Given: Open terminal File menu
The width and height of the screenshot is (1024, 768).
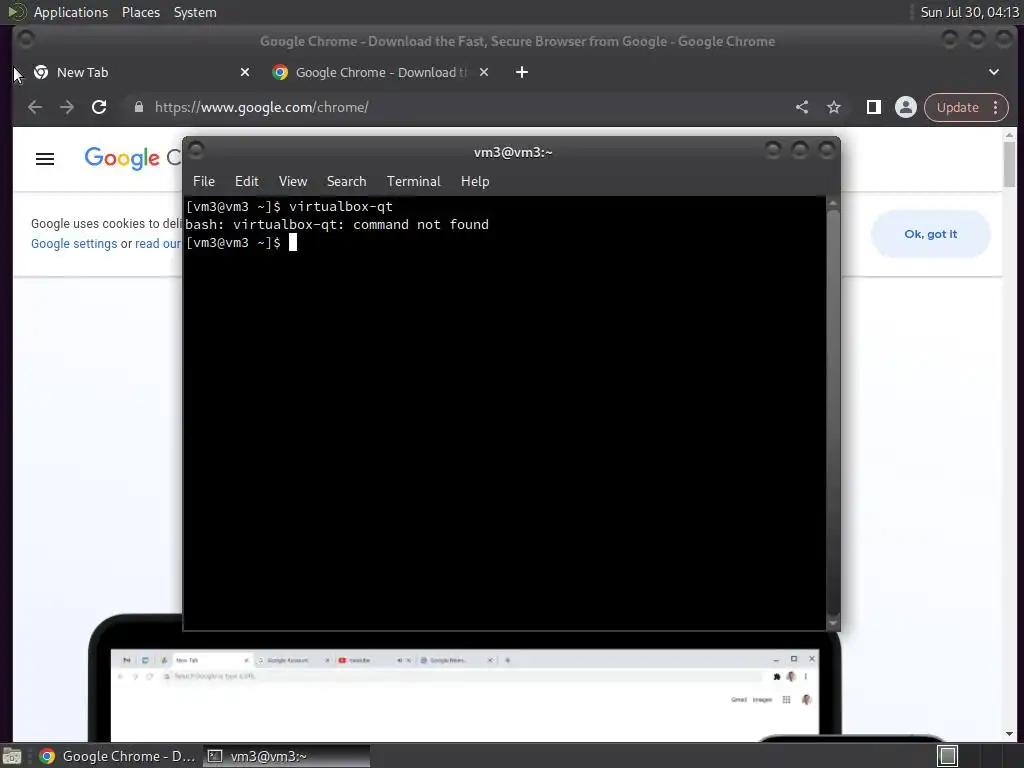Looking at the screenshot, I should (x=204, y=182).
